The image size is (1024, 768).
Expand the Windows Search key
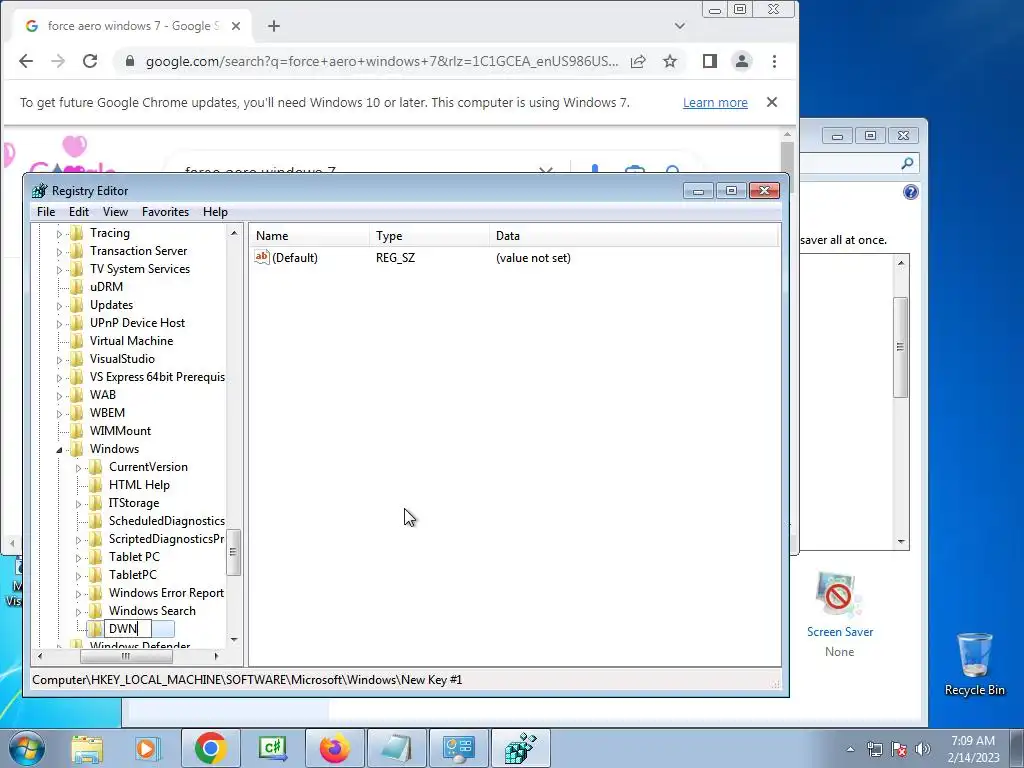tap(78, 612)
